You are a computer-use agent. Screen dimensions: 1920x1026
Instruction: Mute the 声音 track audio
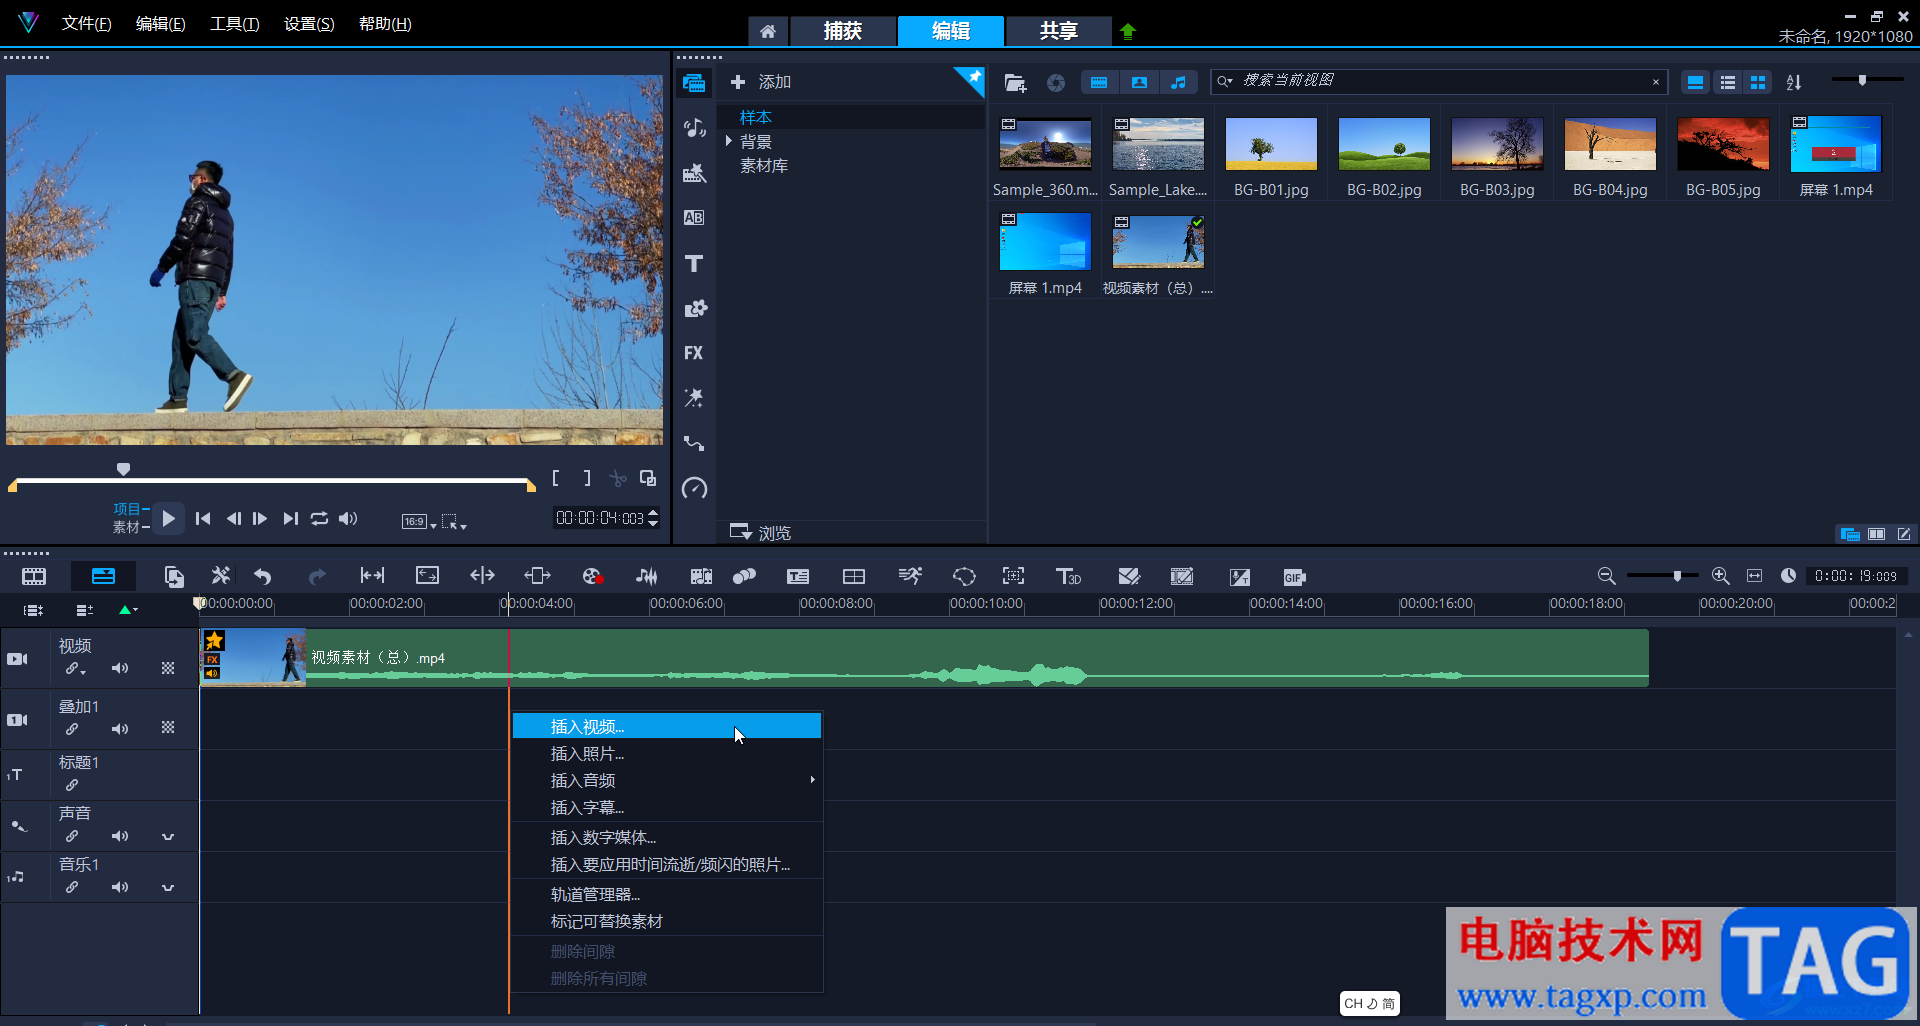pos(120,836)
